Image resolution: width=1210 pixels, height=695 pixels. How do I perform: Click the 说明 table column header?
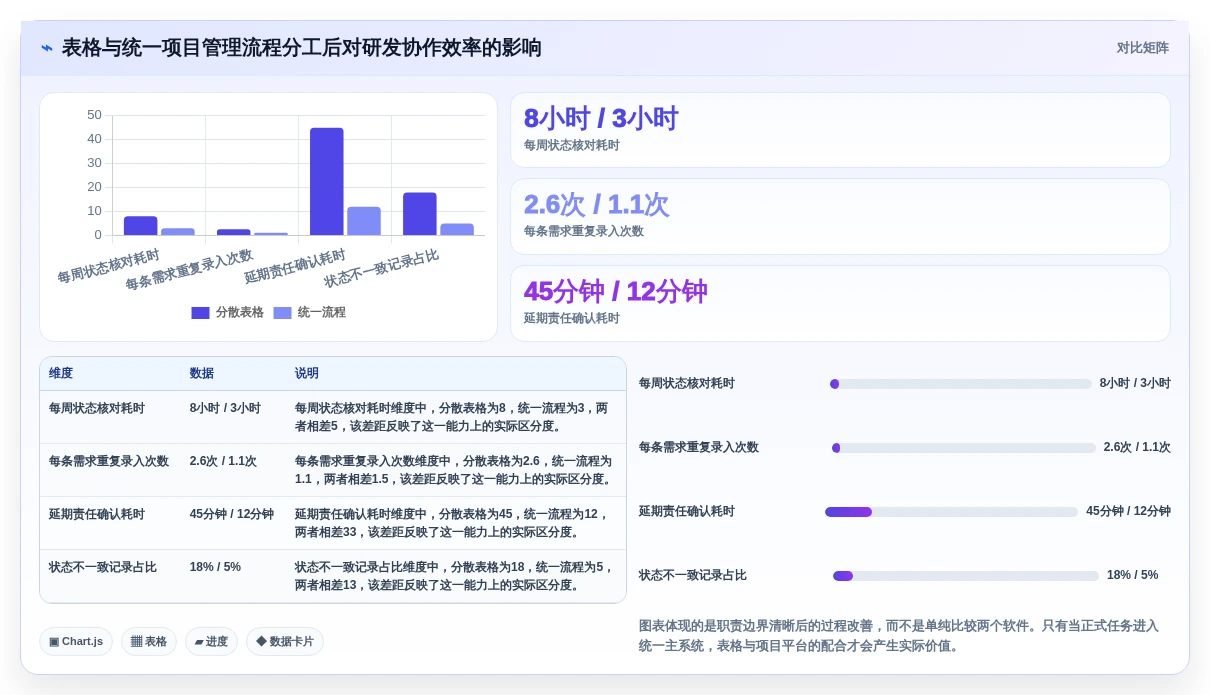coord(307,373)
